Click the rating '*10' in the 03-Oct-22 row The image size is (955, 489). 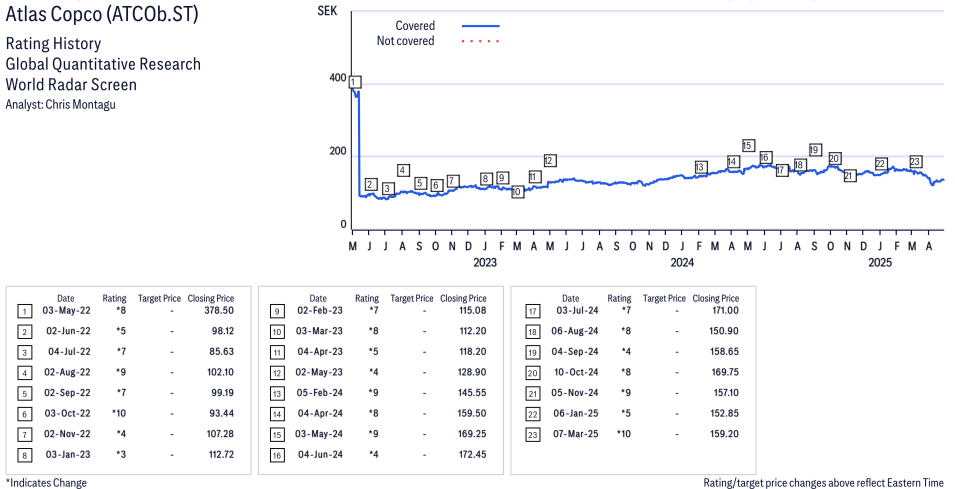119,413
